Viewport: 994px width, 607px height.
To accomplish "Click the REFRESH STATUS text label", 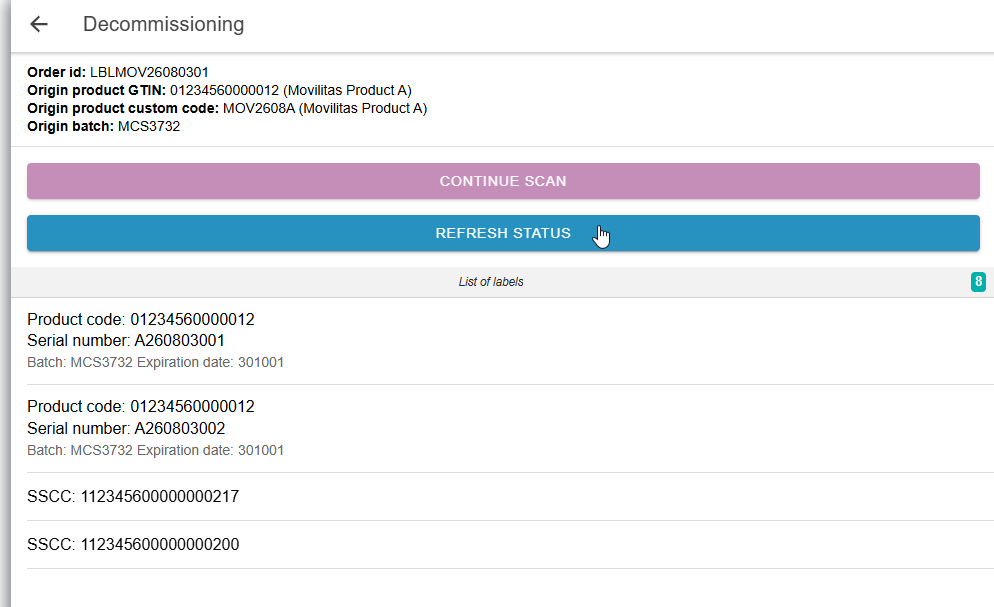I will [x=503, y=233].
